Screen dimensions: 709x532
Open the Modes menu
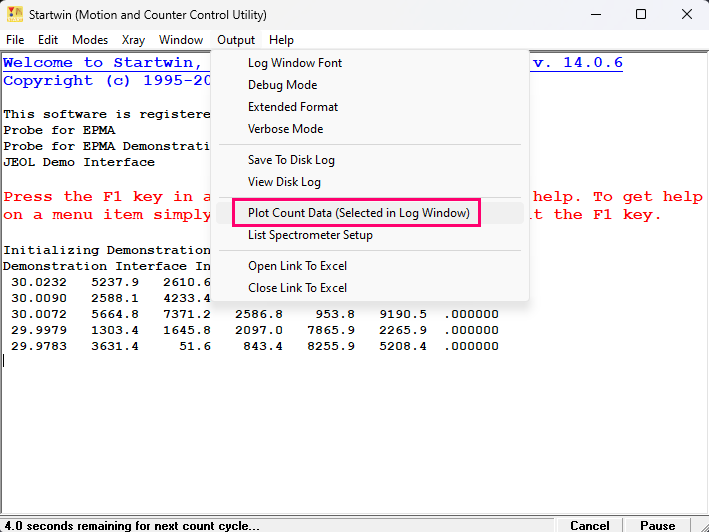pos(90,40)
